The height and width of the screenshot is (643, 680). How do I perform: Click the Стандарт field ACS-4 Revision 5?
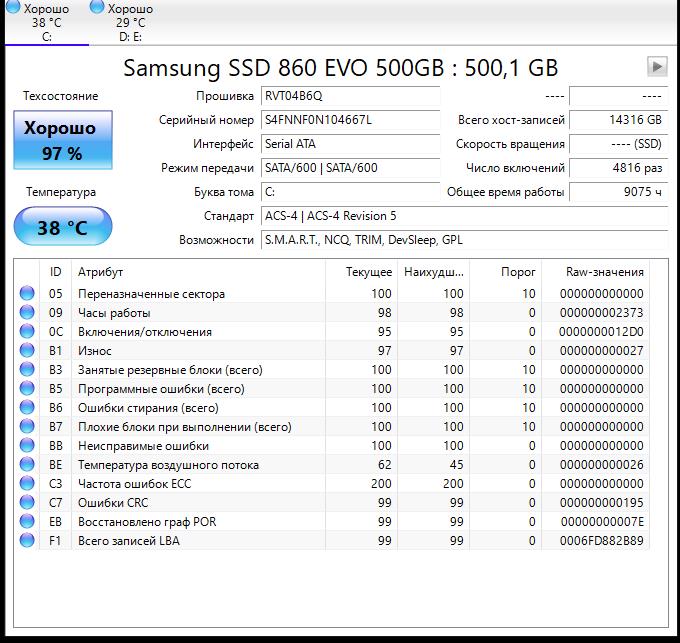[x=464, y=216]
